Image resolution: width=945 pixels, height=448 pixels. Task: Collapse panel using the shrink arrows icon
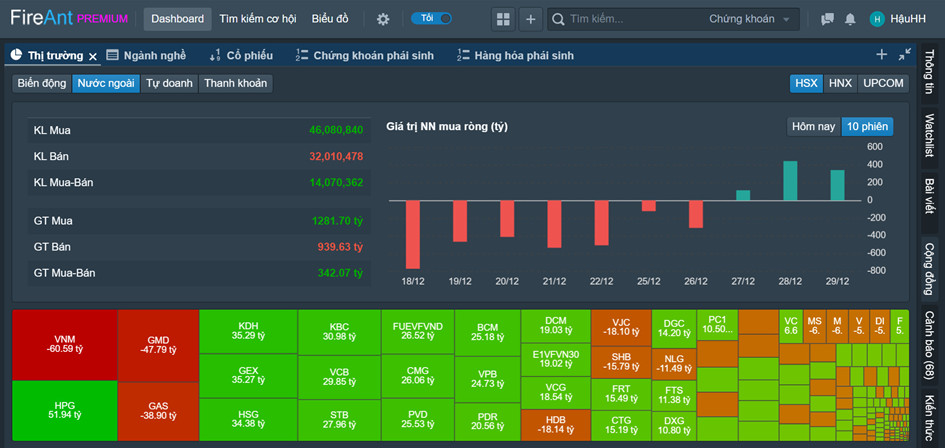(905, 55)
